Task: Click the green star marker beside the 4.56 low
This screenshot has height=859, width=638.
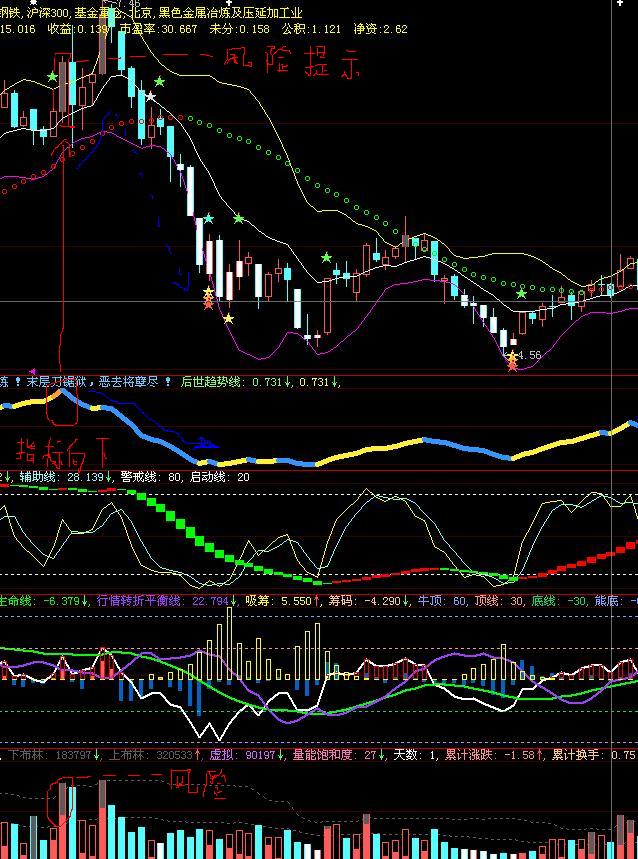Action: [x=521, y=293]
